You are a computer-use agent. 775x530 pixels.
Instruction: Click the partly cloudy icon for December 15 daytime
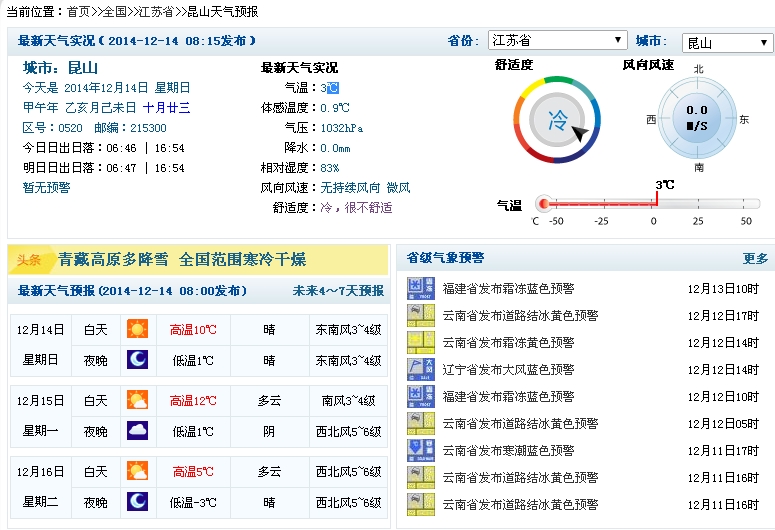click(x=137, y=400)
